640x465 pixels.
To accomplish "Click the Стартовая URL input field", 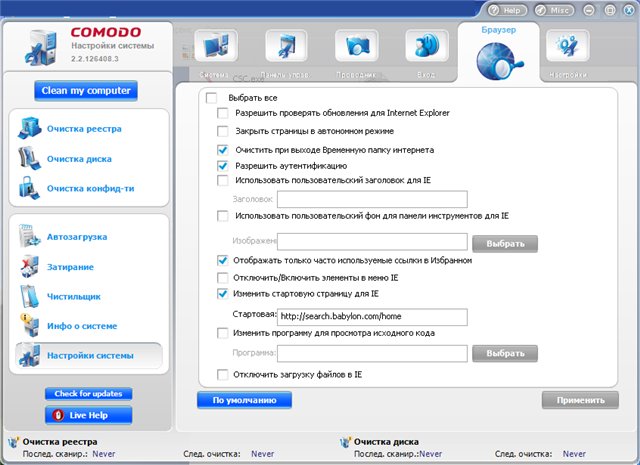I will click(372, 317).
